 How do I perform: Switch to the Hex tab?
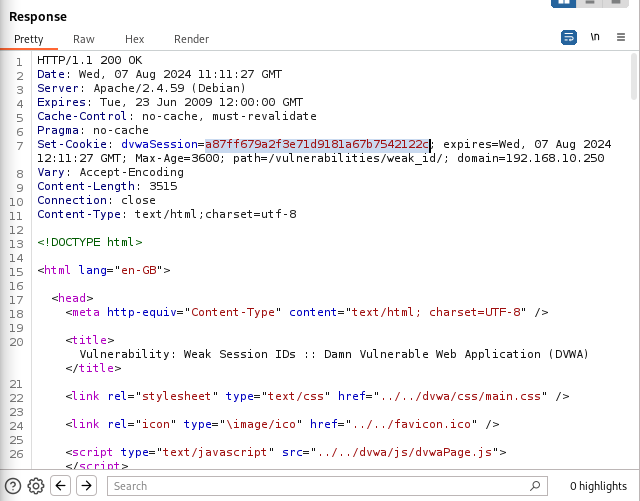(135, 39)
